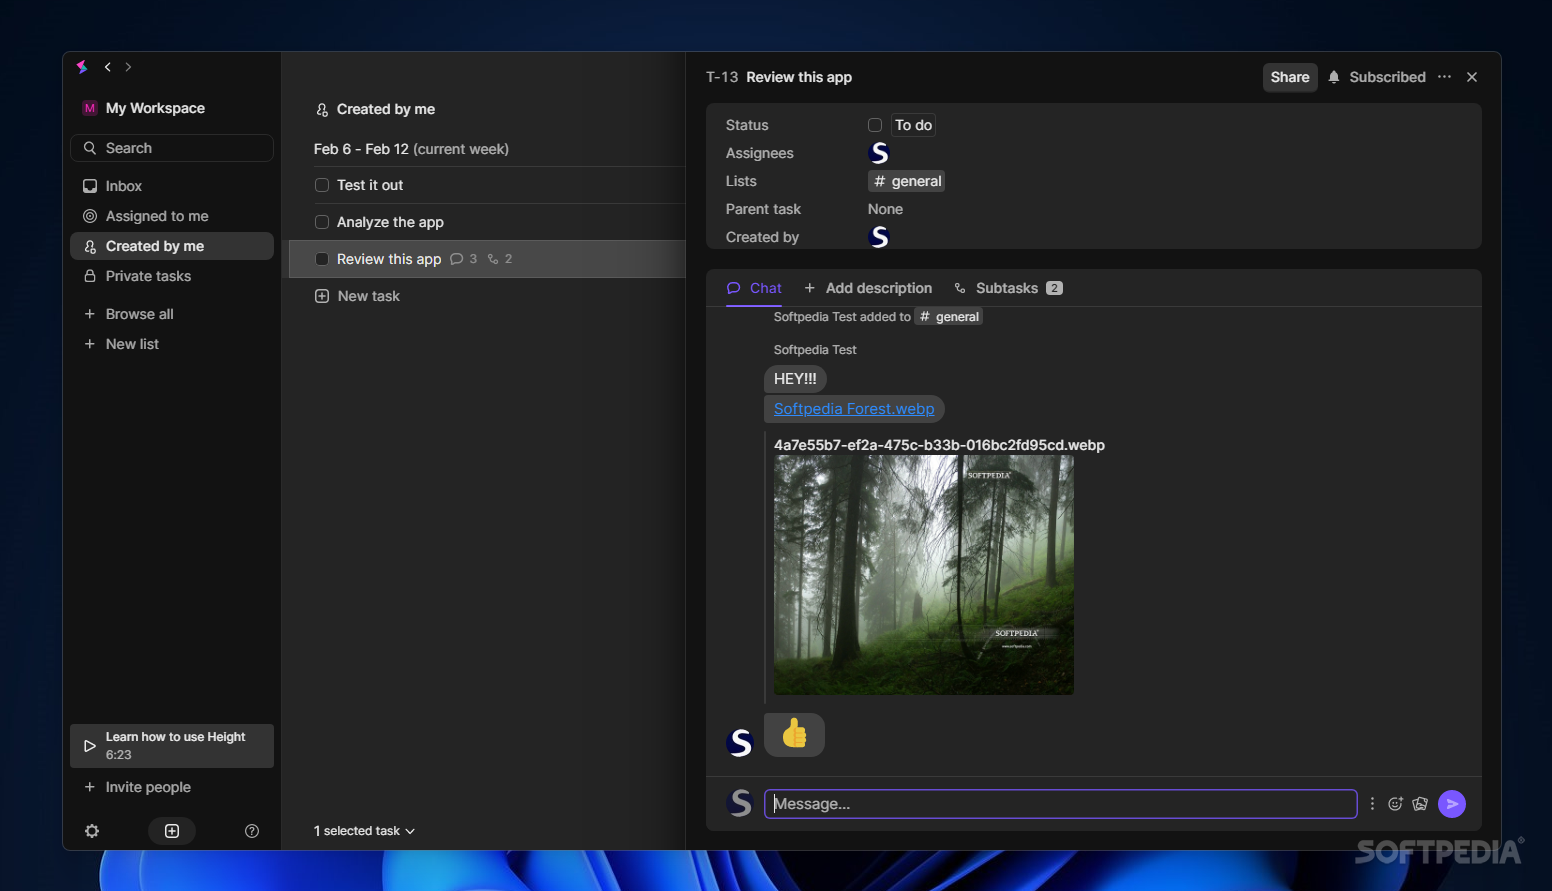Viewport: 1552px width, 891px height.
Task: Open the Softpedia Forest.webp link
Action: 854,409
